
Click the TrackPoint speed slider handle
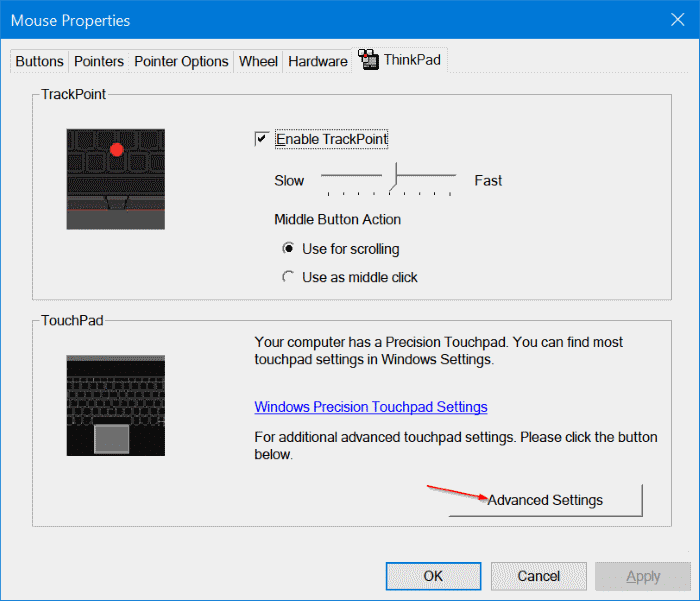[393, 177]
